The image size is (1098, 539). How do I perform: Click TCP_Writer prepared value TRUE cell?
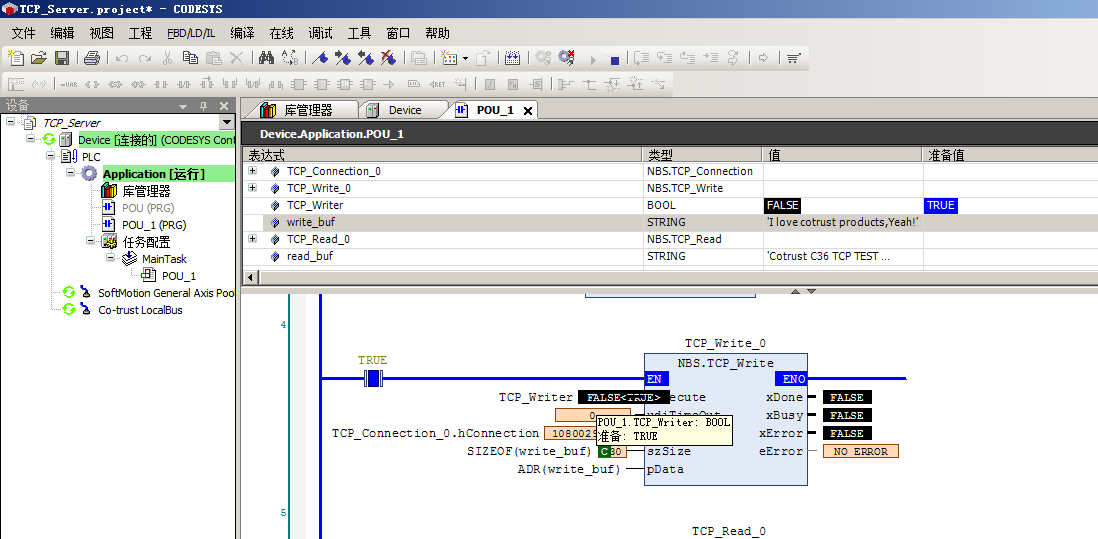[x=940, y=205]
